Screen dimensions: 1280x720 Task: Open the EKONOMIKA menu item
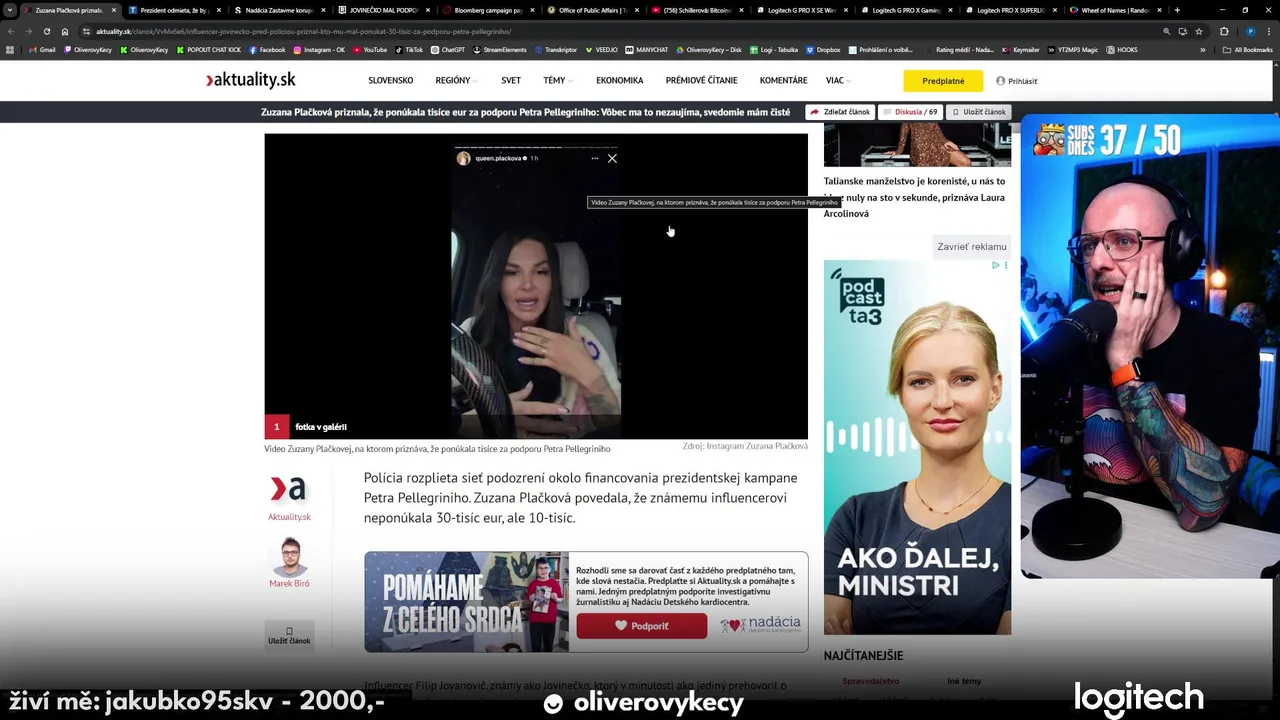pyautogui.click(x=620, y=81)
